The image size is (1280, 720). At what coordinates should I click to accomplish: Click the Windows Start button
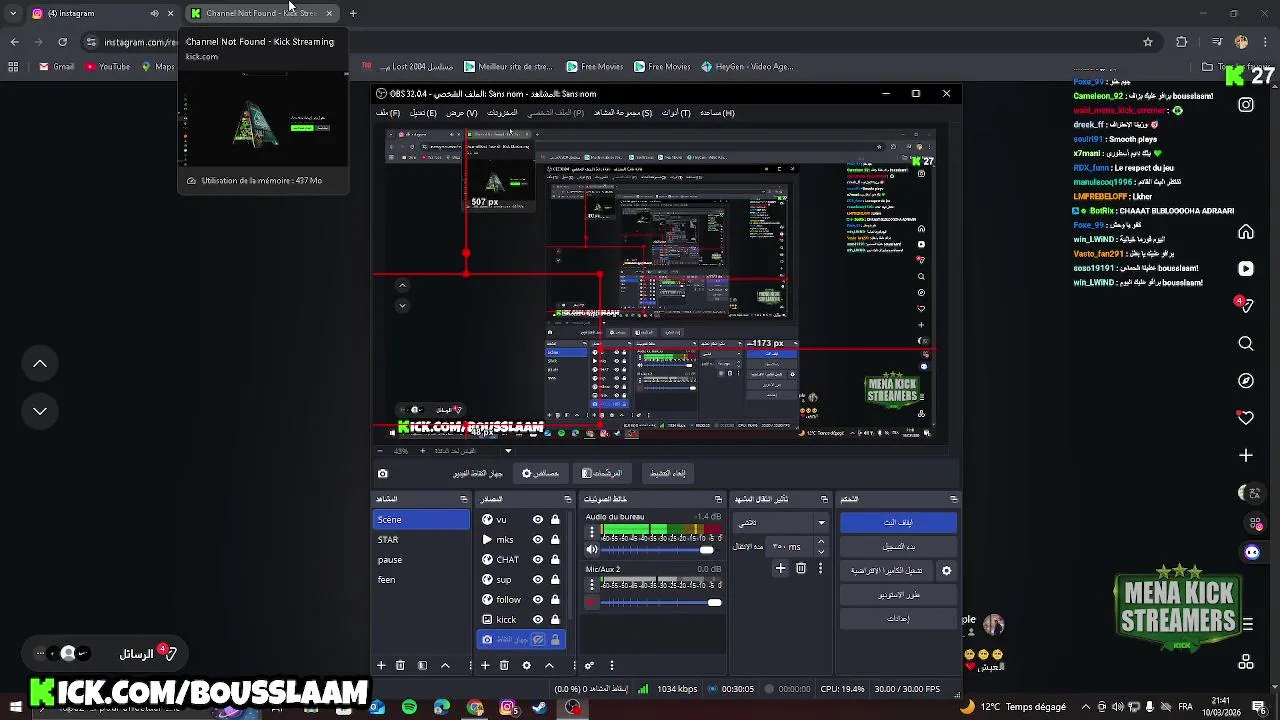tap(15, 707)
